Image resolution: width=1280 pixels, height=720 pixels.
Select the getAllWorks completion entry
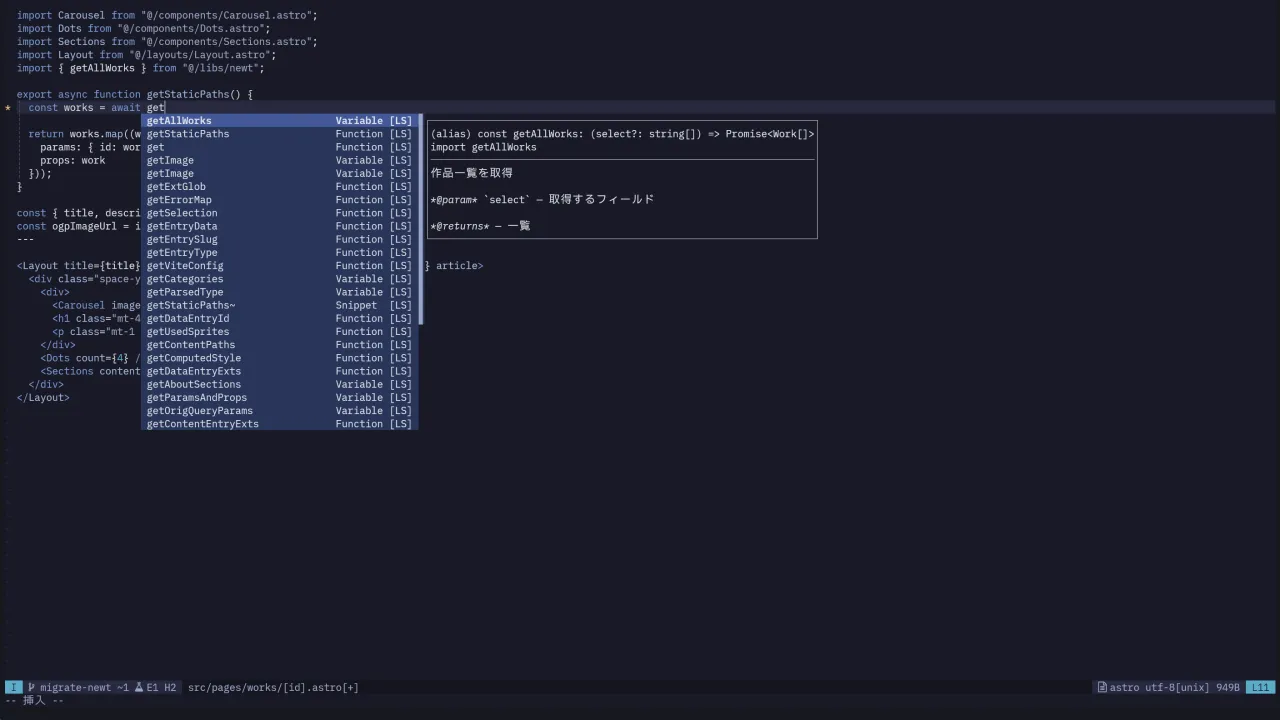pos(178,120)
